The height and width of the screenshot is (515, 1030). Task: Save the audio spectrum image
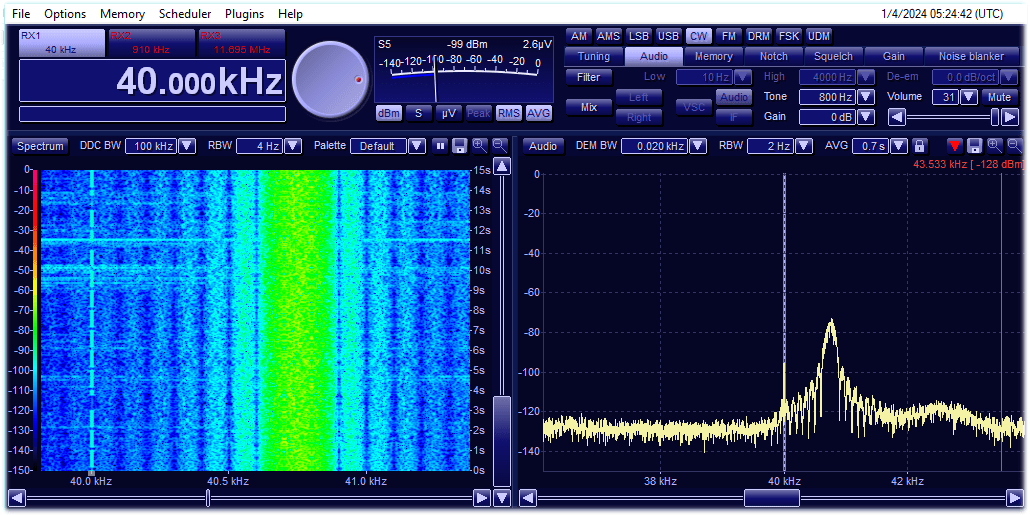tap(975, 146)
